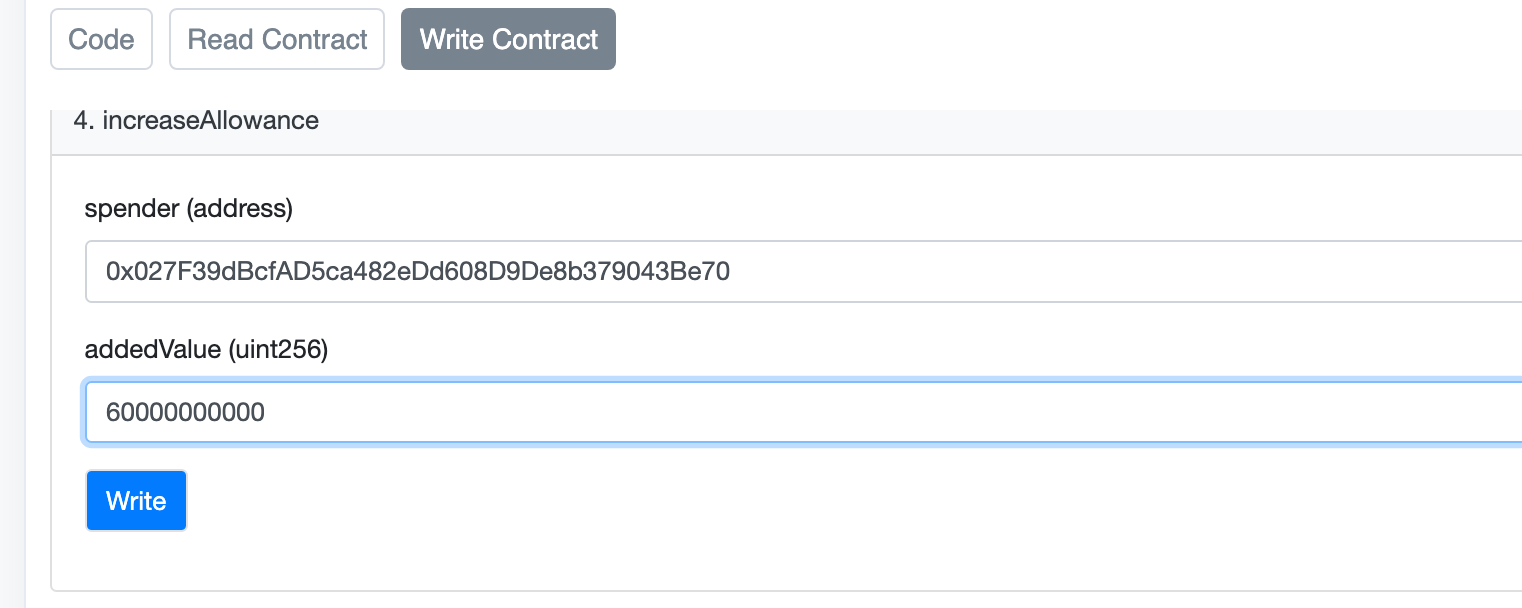Click the empty right side of spender field
1522x608 pixels.
point(1200,271)
